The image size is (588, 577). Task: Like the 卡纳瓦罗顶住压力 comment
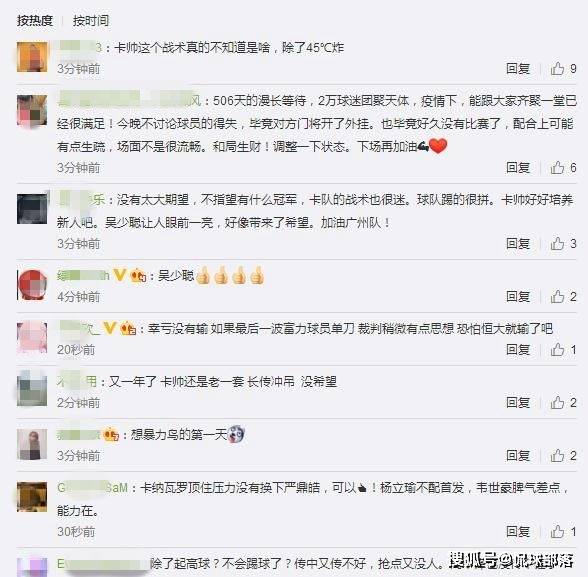tap(557, 532)
